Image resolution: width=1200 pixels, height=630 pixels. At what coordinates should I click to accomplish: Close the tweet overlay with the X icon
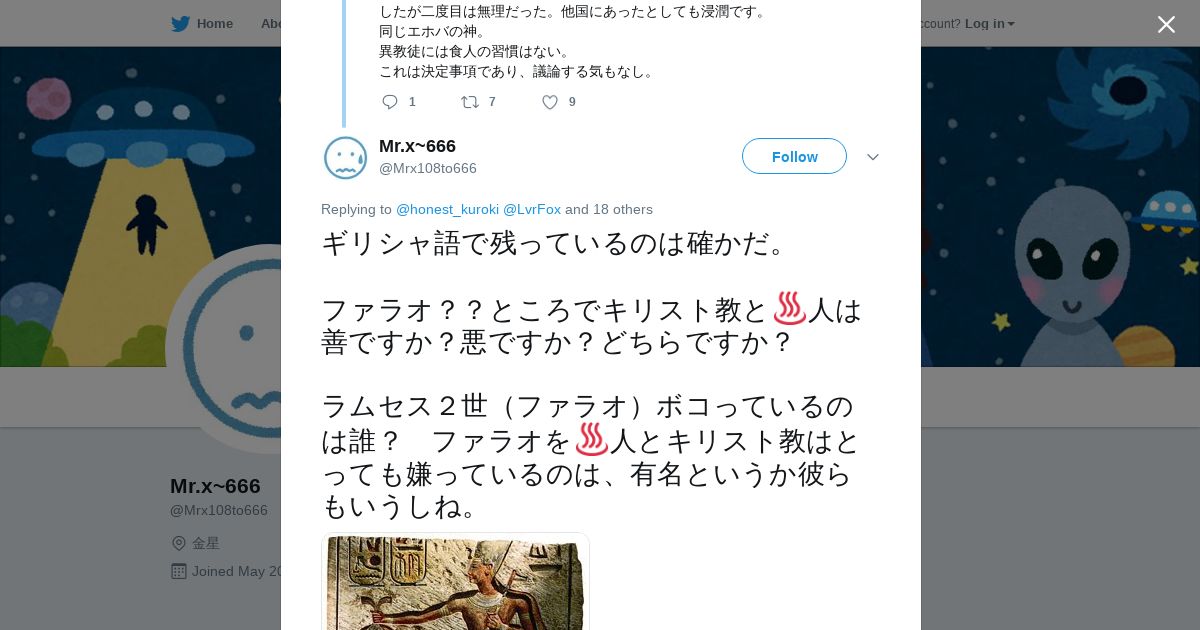tap(1166, 24)
